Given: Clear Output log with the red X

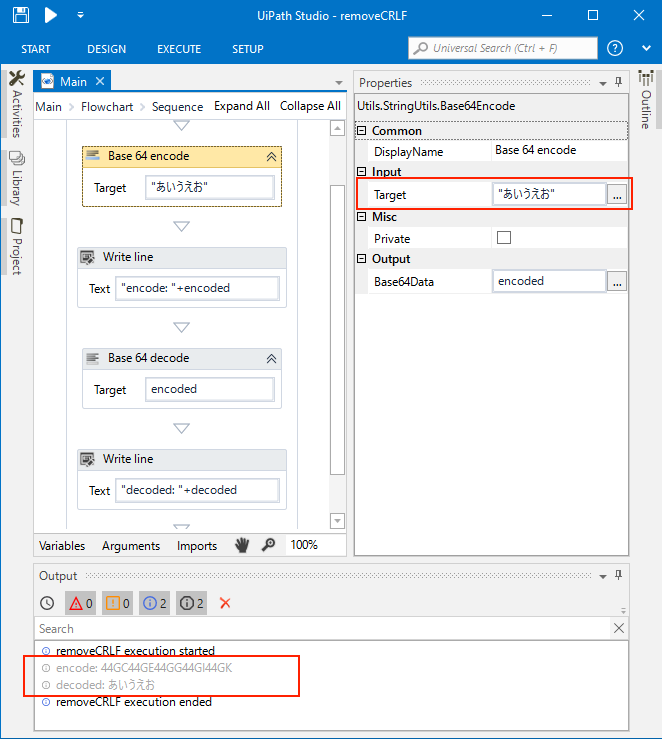Looking at the screenshot, I should pyautogui.click(x=225, y=603).
